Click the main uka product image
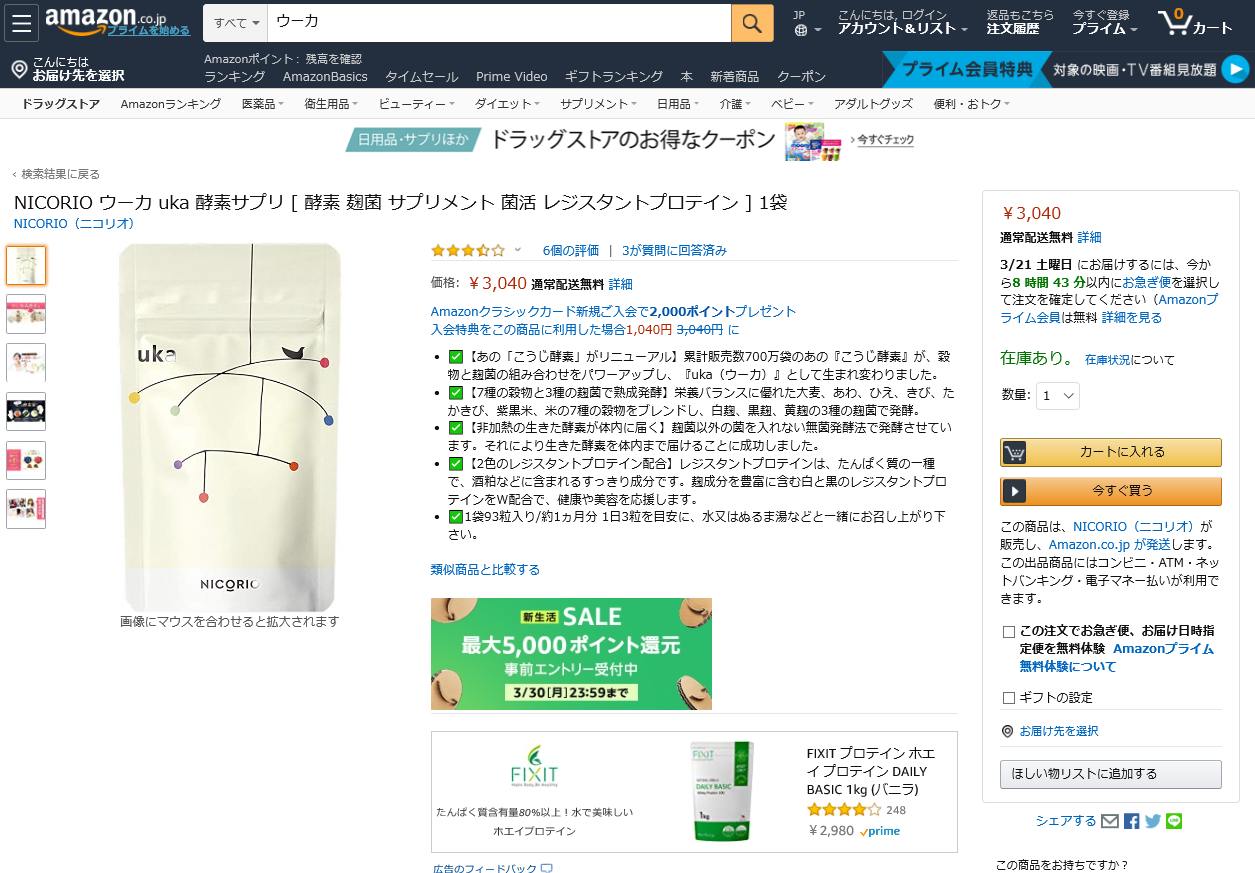This screenshot has height=873, width=1255. tap(230, 427)
